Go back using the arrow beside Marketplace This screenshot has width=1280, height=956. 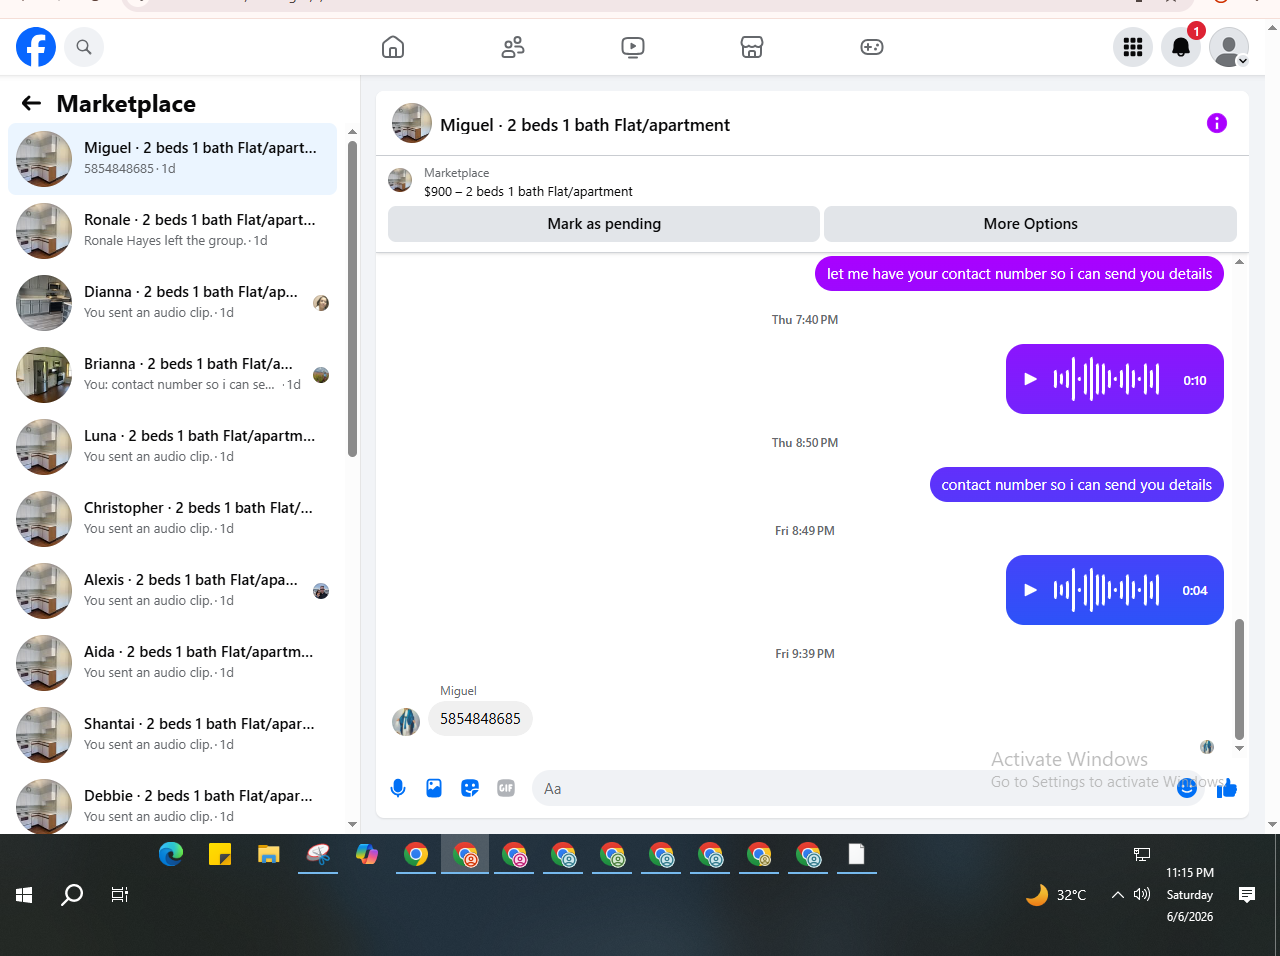(31, 103)
